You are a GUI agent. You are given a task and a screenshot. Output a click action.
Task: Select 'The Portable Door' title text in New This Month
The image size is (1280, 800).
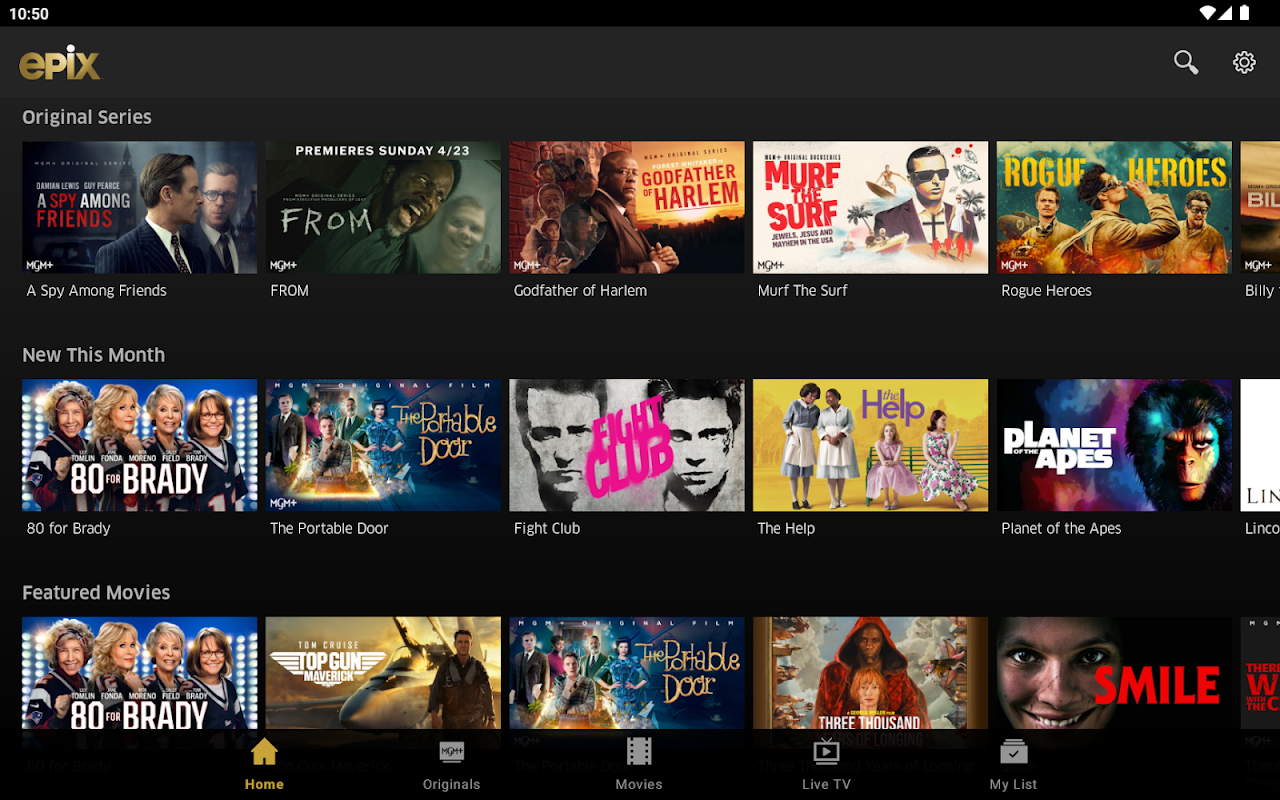329,529
